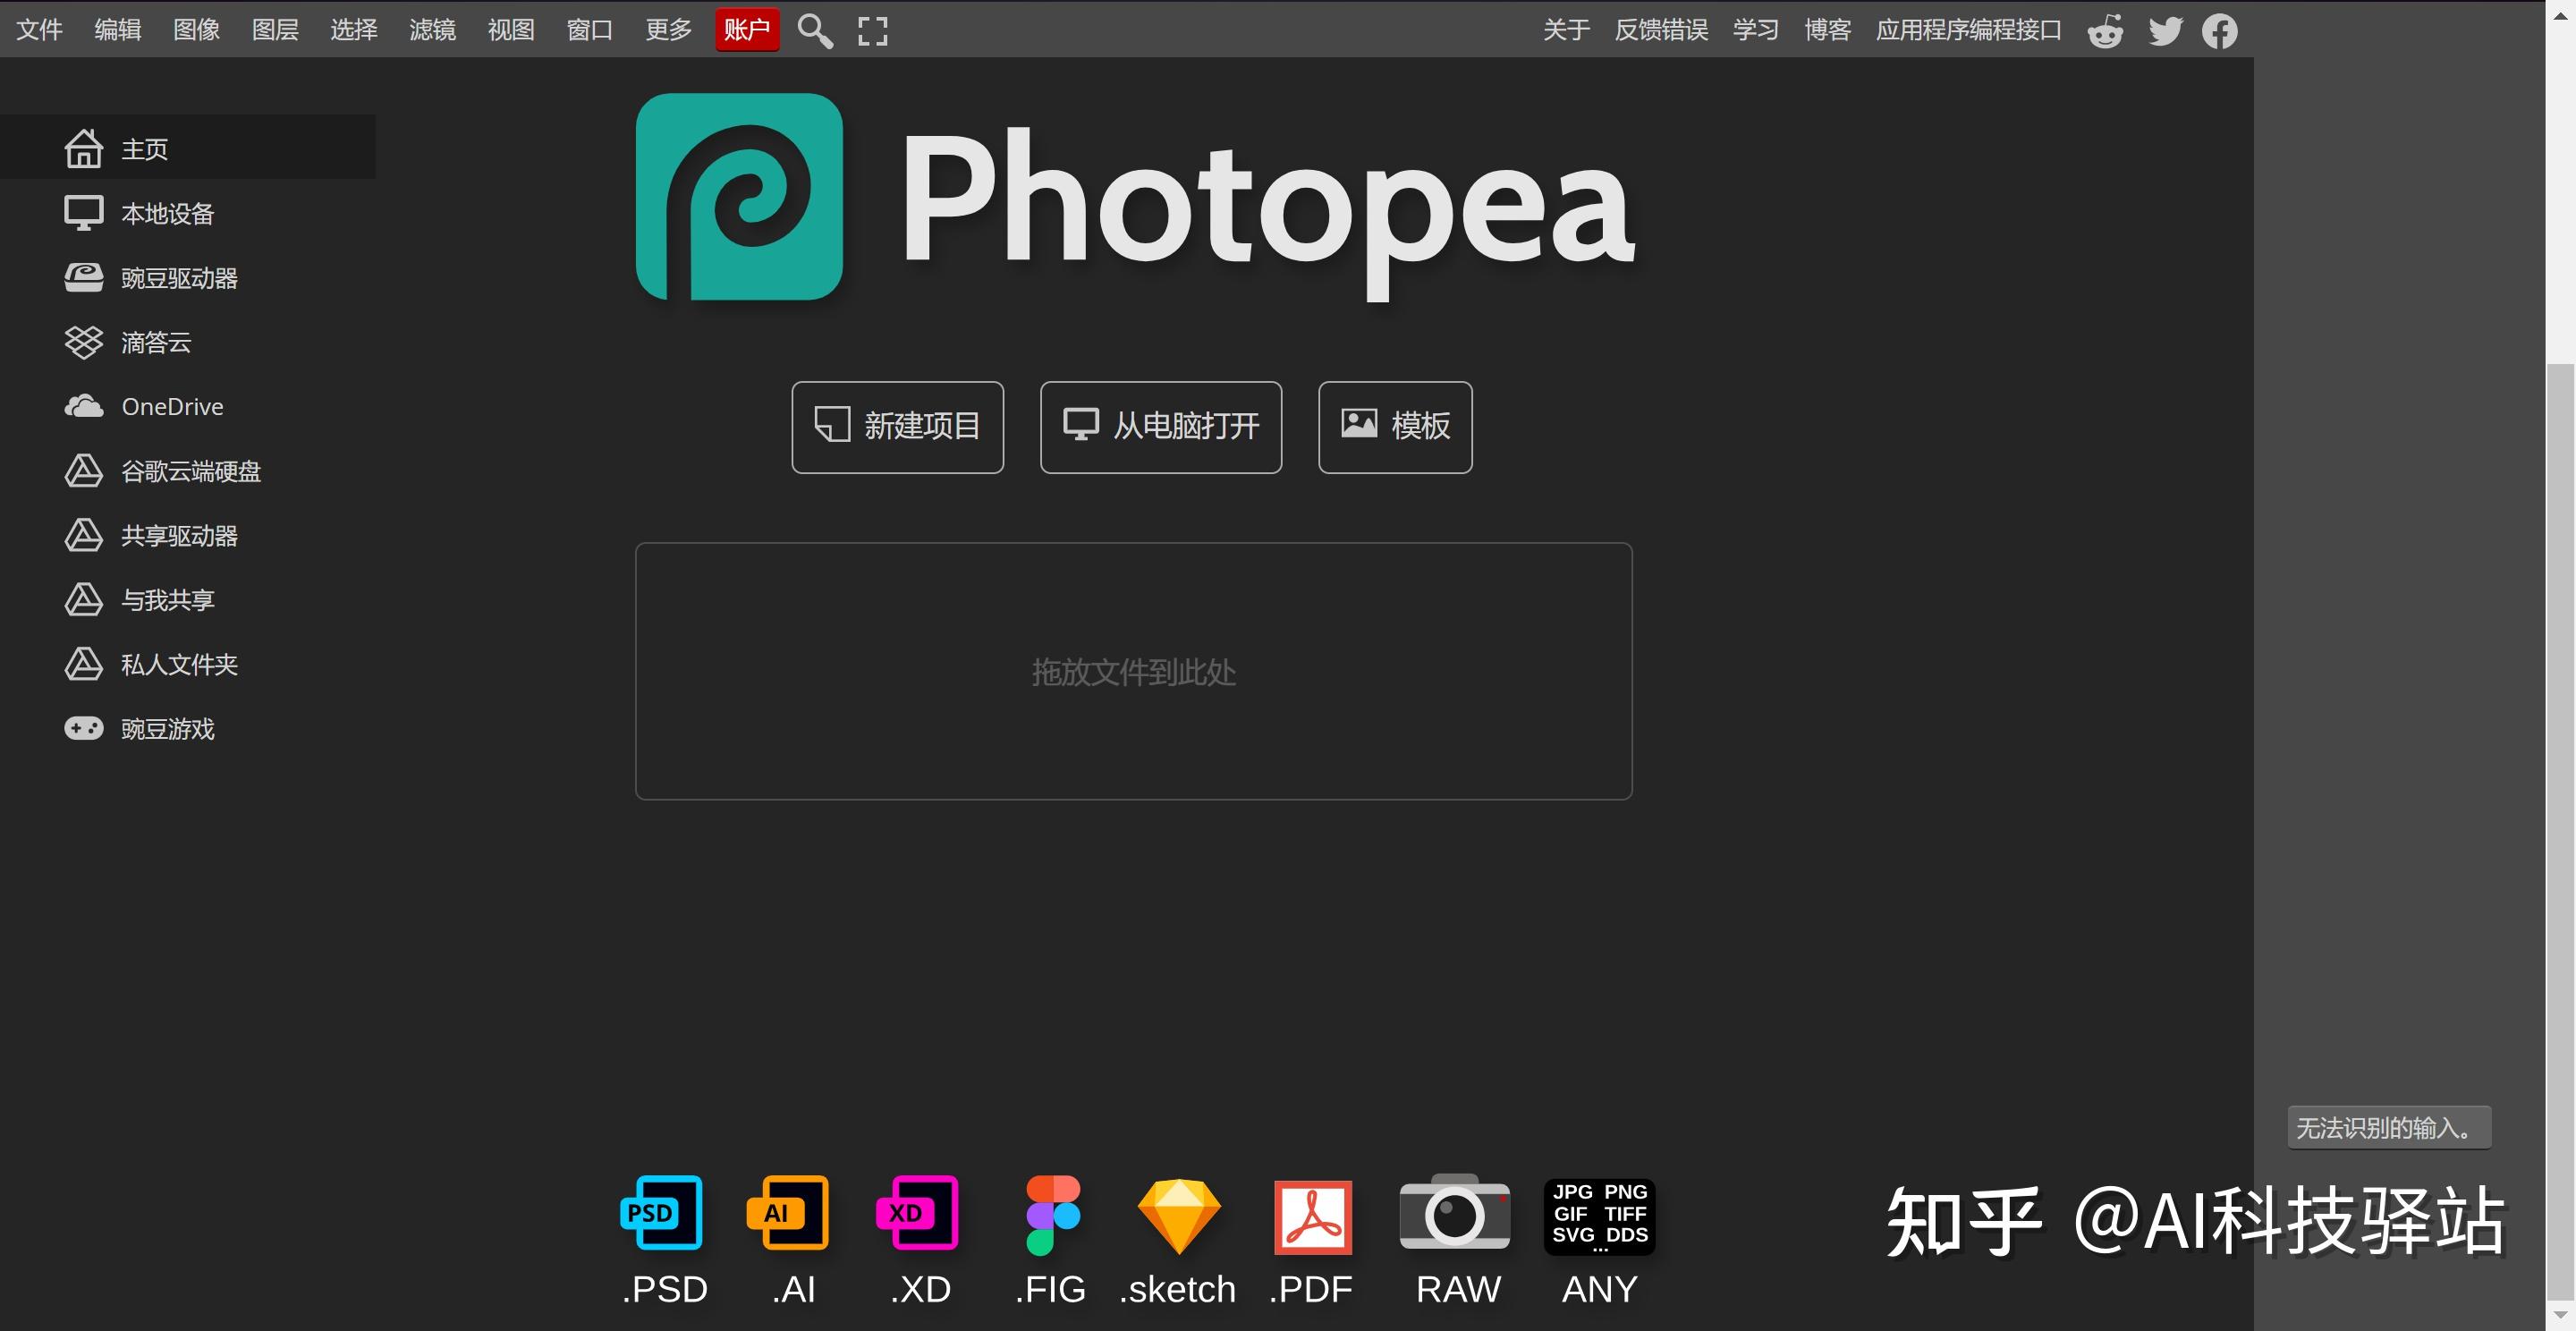The image size is (2576, 1331).
Task: Click the gamepad icon beside 豌豆游戏
Action: (84, 728)
